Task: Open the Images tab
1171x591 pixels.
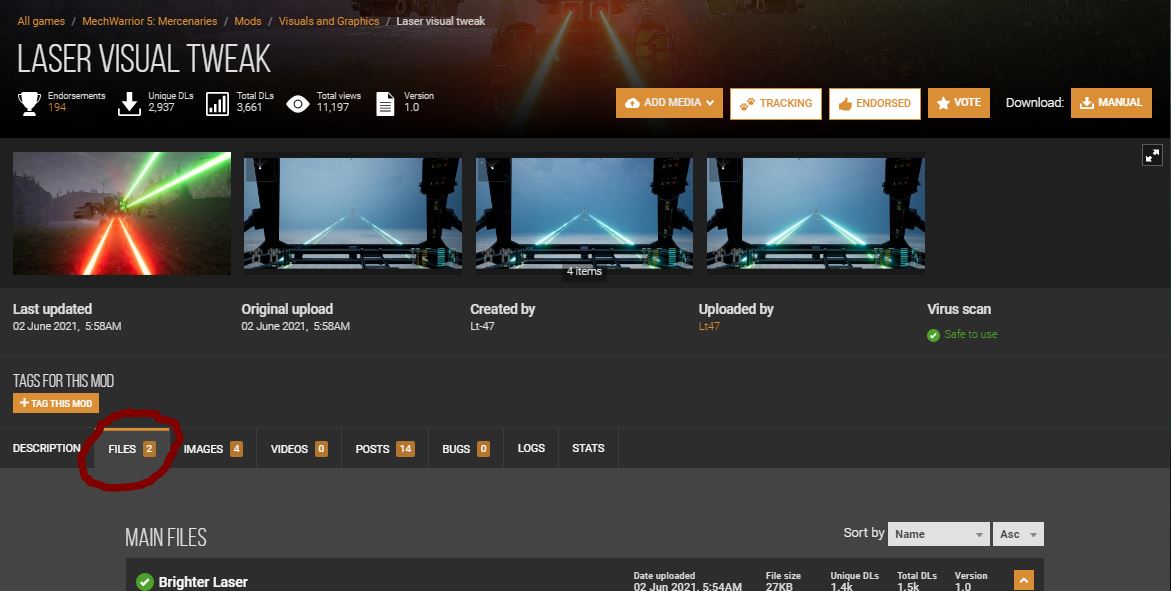Action: click(x=213, y=448)
